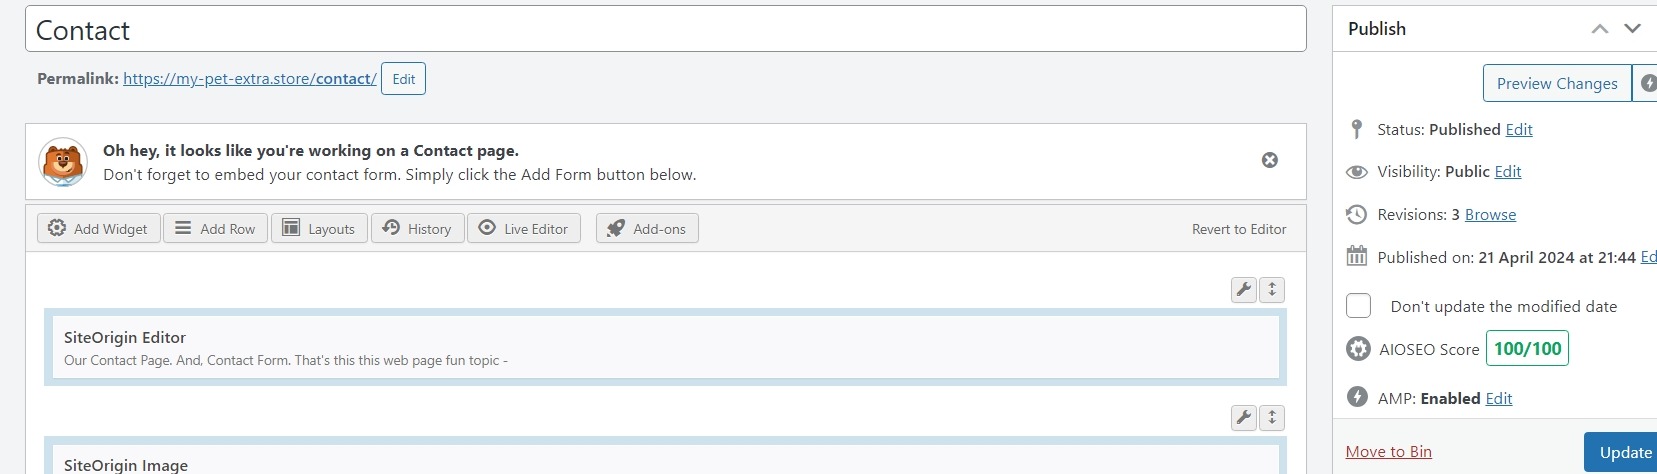Open the Layouts panel
1657x474 pixels.
coord(319,229)
